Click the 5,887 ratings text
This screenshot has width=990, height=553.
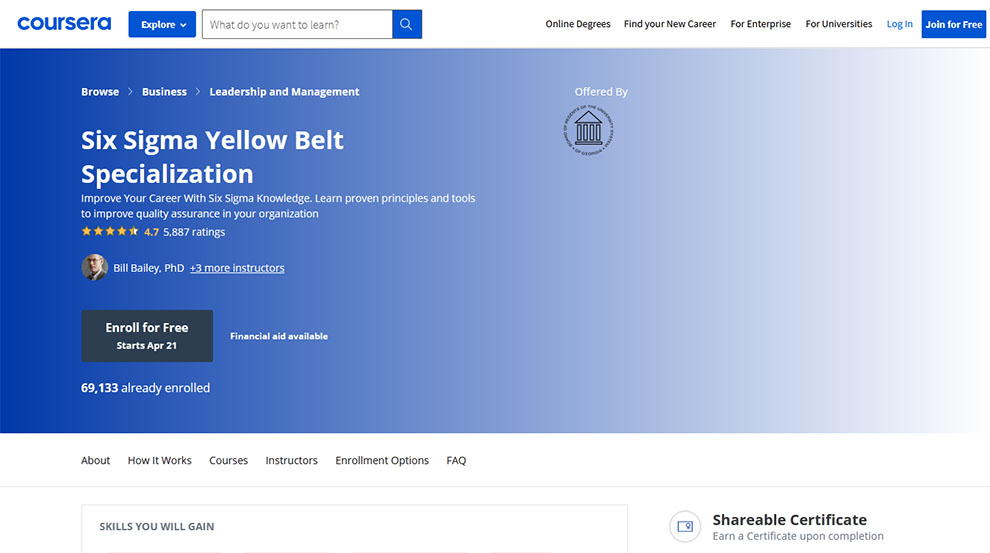click(194, 232)
